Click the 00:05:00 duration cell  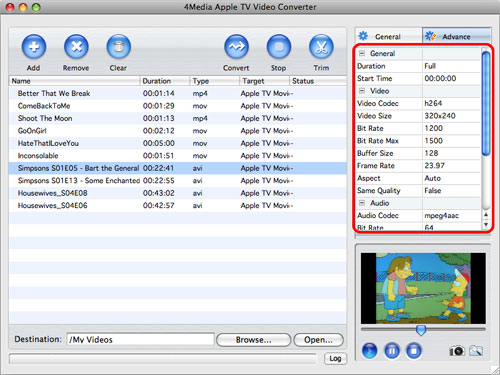click(159, 143)
